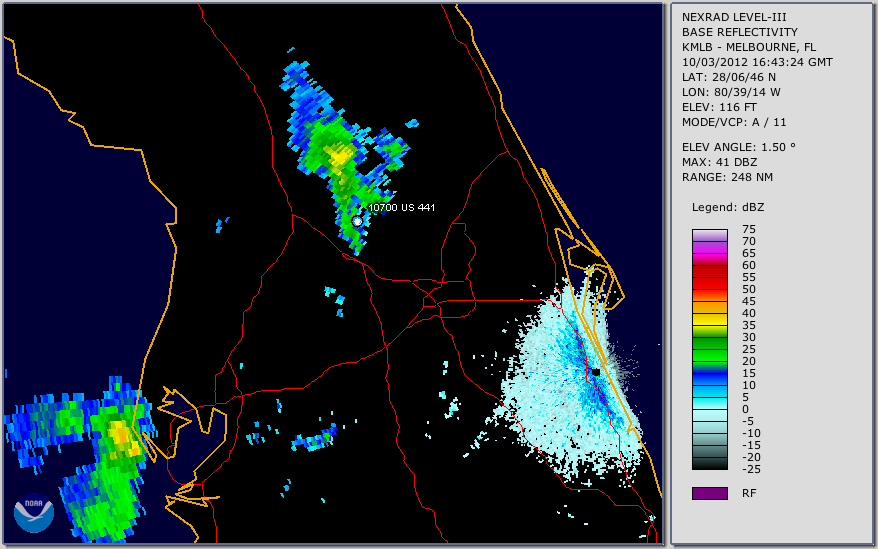Click the -25 legend value
Viewport: 878px width, 549px height.
click(x=751, y=469)
